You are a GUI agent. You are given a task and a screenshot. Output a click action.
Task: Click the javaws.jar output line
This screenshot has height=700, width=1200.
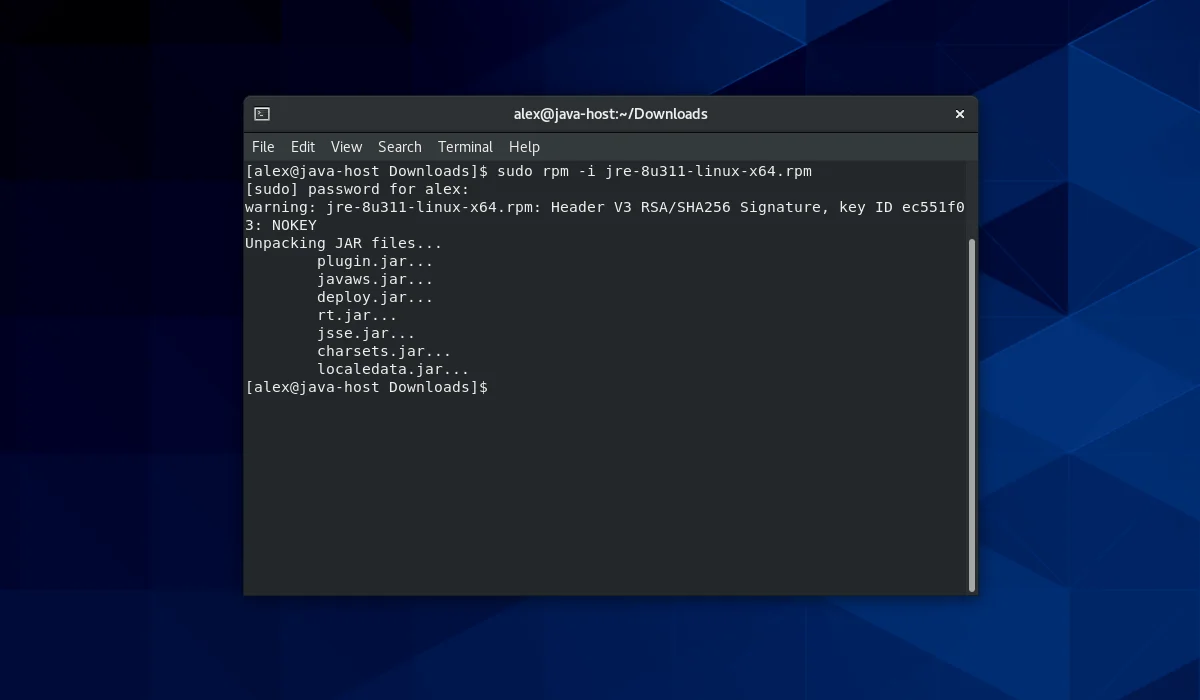pos(375,279)
